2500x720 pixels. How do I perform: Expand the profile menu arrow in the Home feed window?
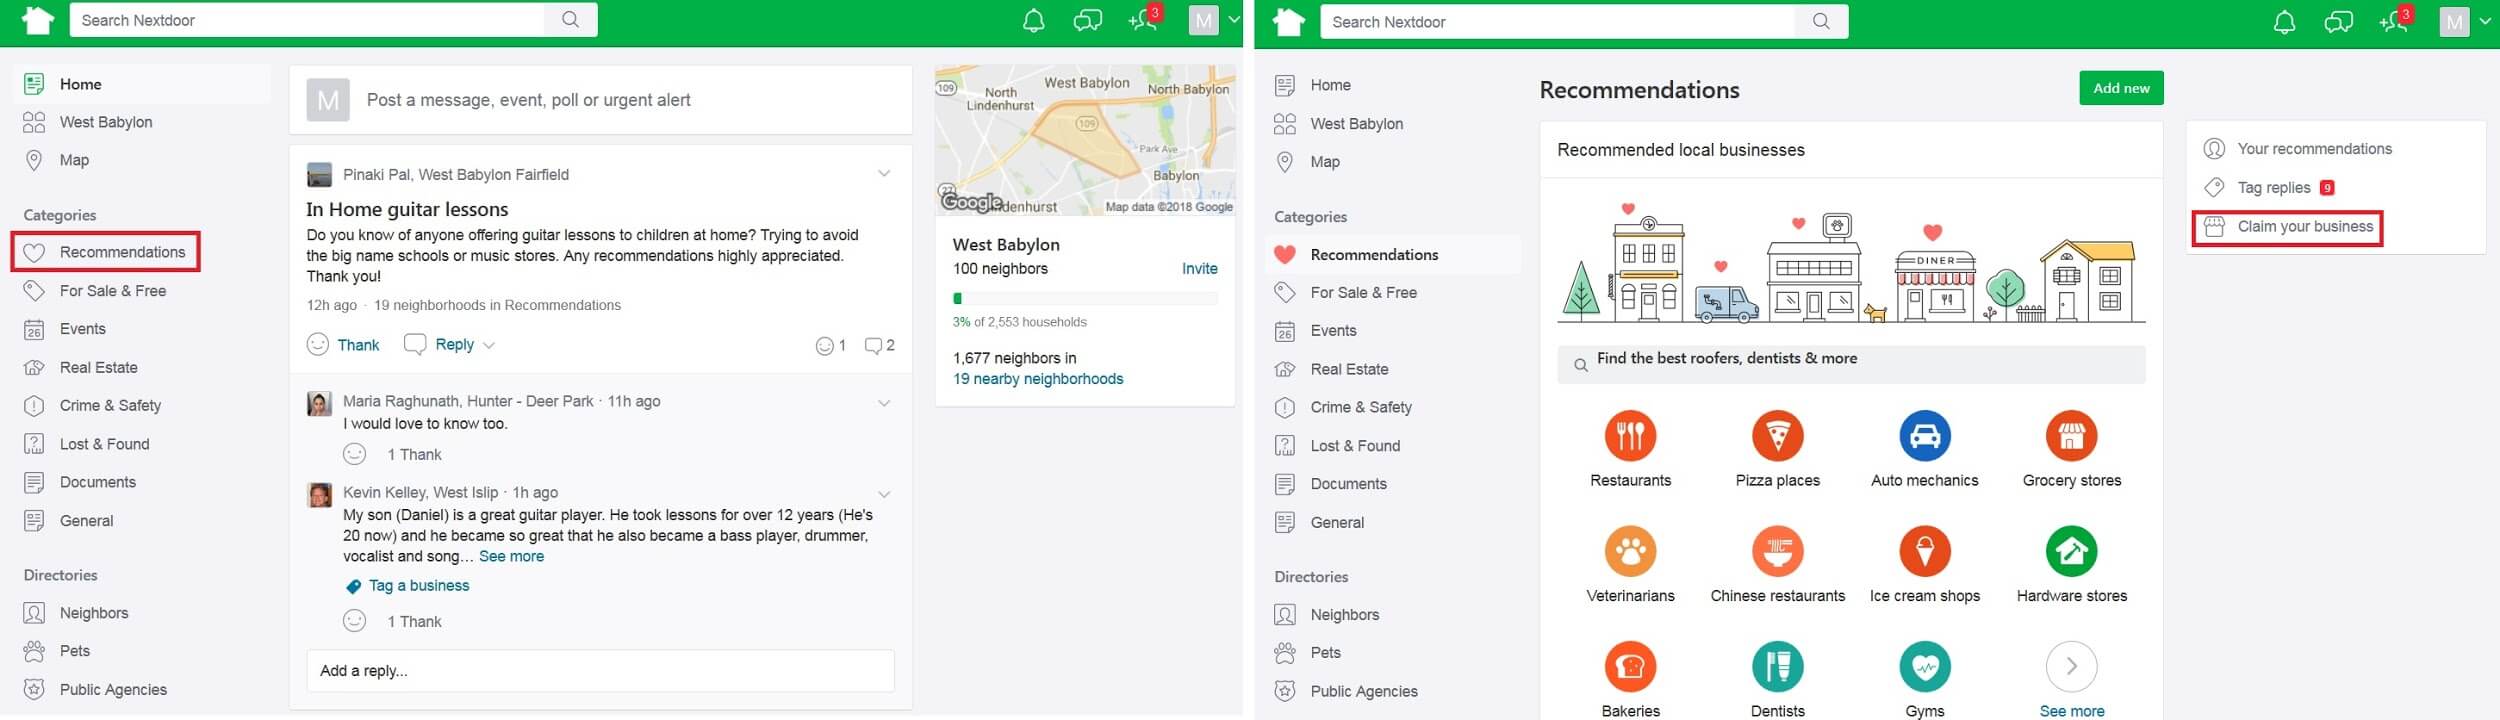tap(1234, 20)
